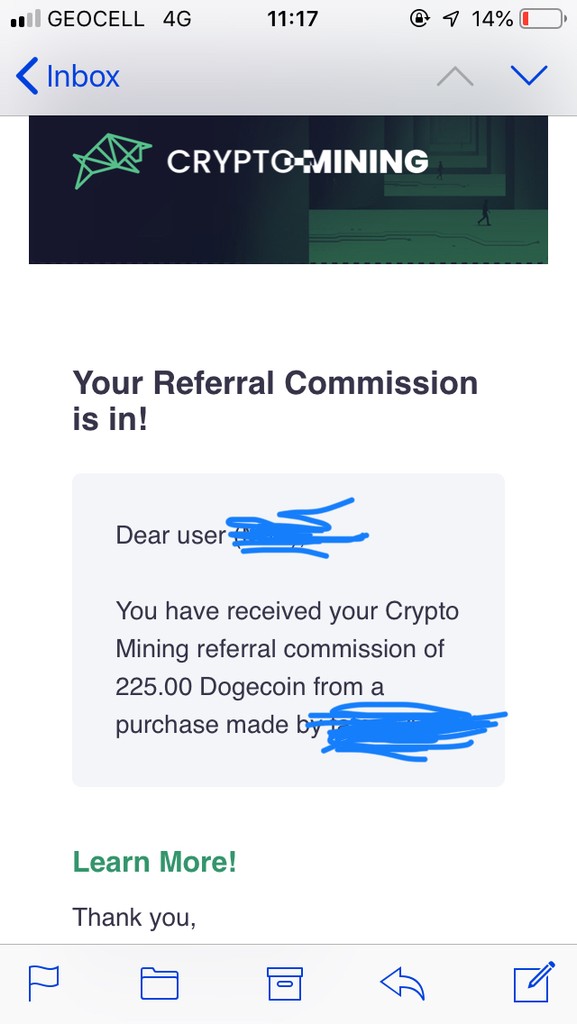Image resolution: width=577 pixels, height=1024 pixels.
Task: Go to next message with down chevron
Action: (x=529, y=76)
